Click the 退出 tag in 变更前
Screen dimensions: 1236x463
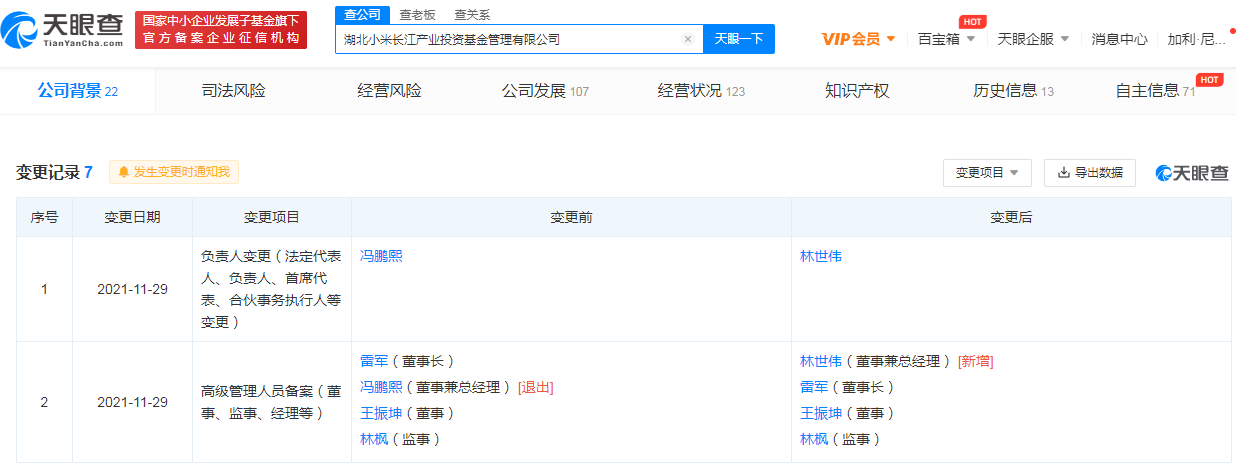536,387
